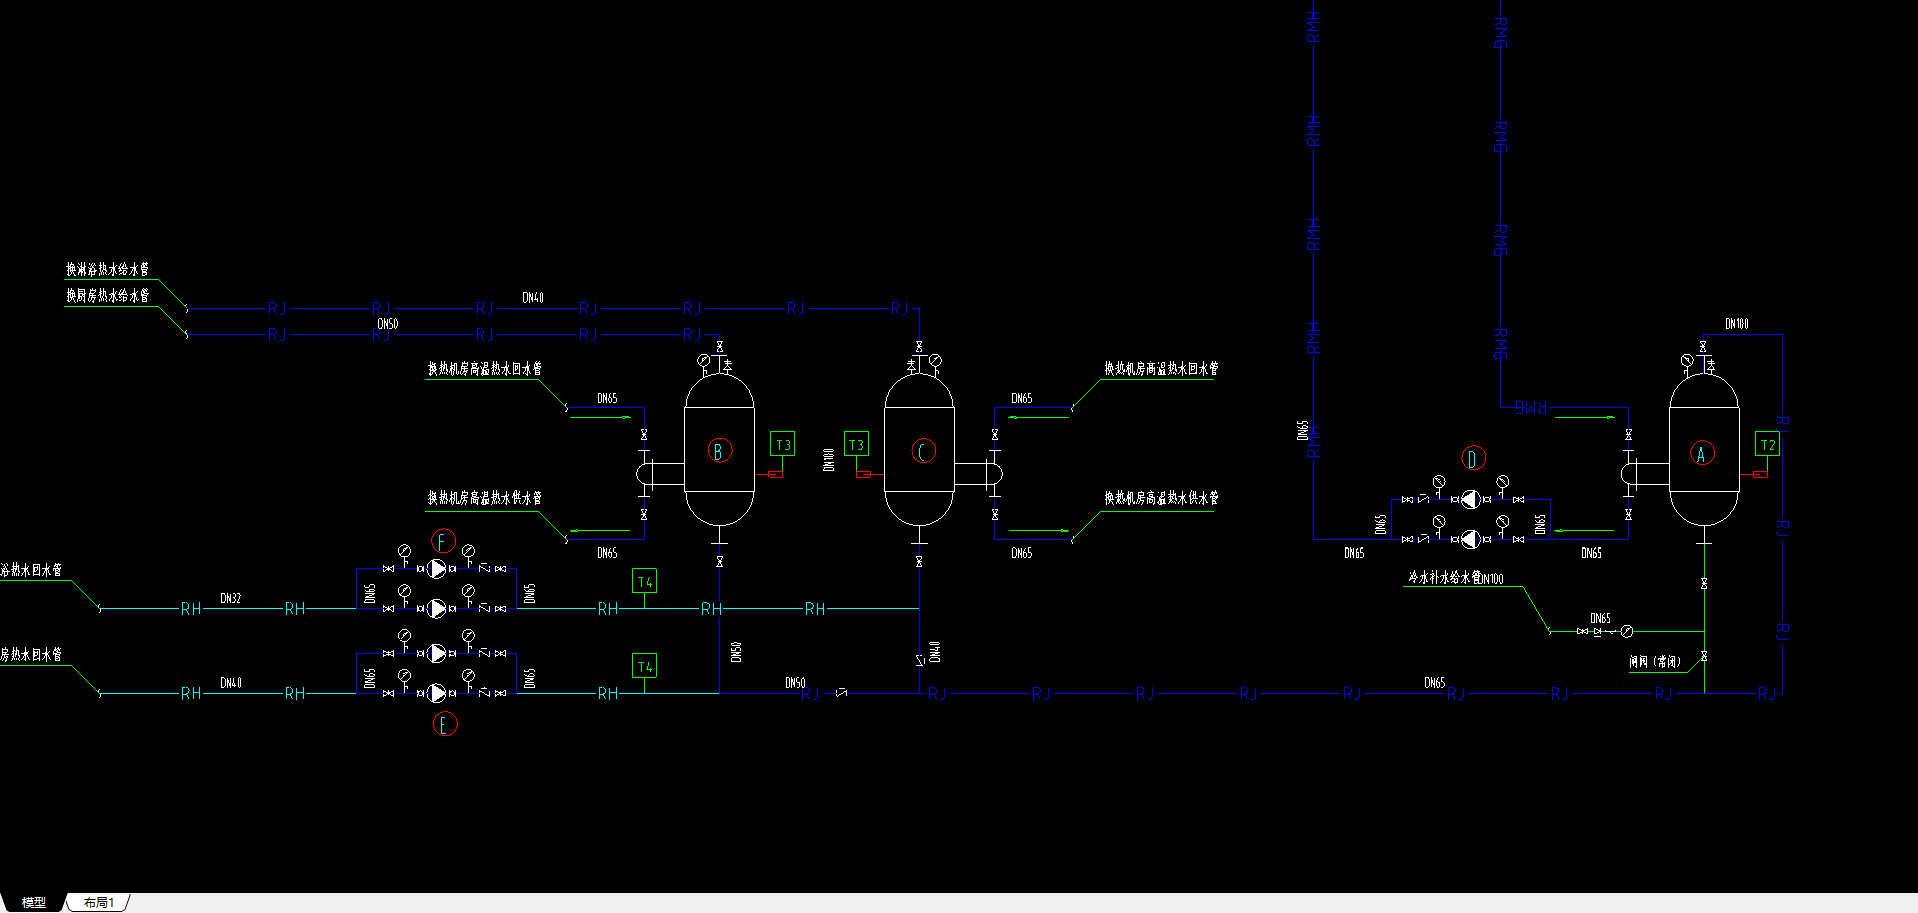Click the green T2 sensor box

(x=1767, y=444)
